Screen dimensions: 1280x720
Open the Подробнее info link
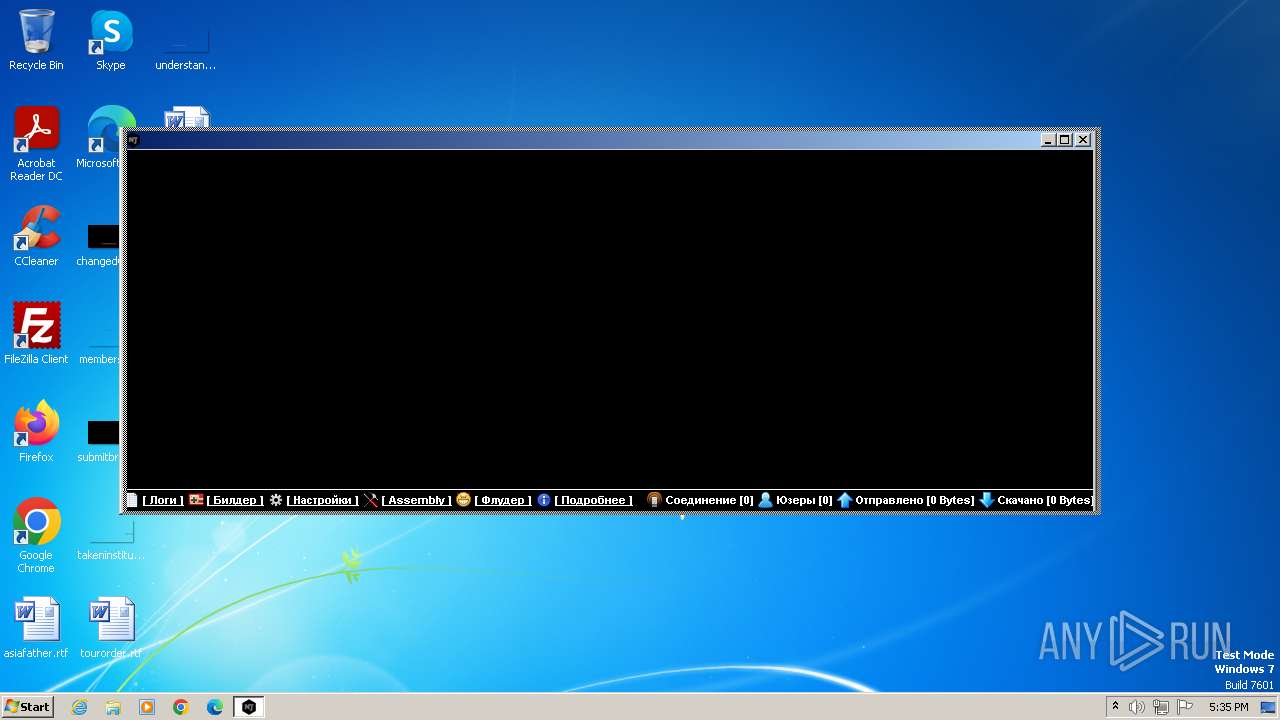(593, 500)
